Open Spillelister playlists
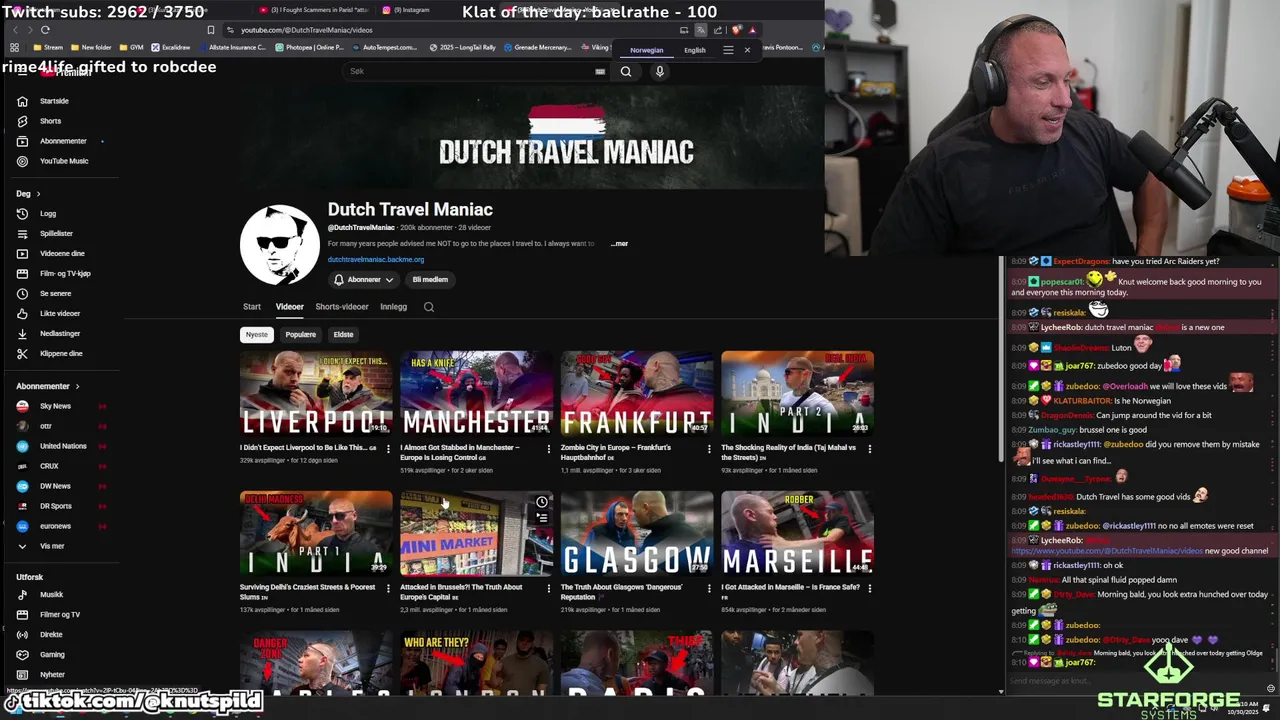Viewport: 1280px width, 720px height. [x=56, y=234]
